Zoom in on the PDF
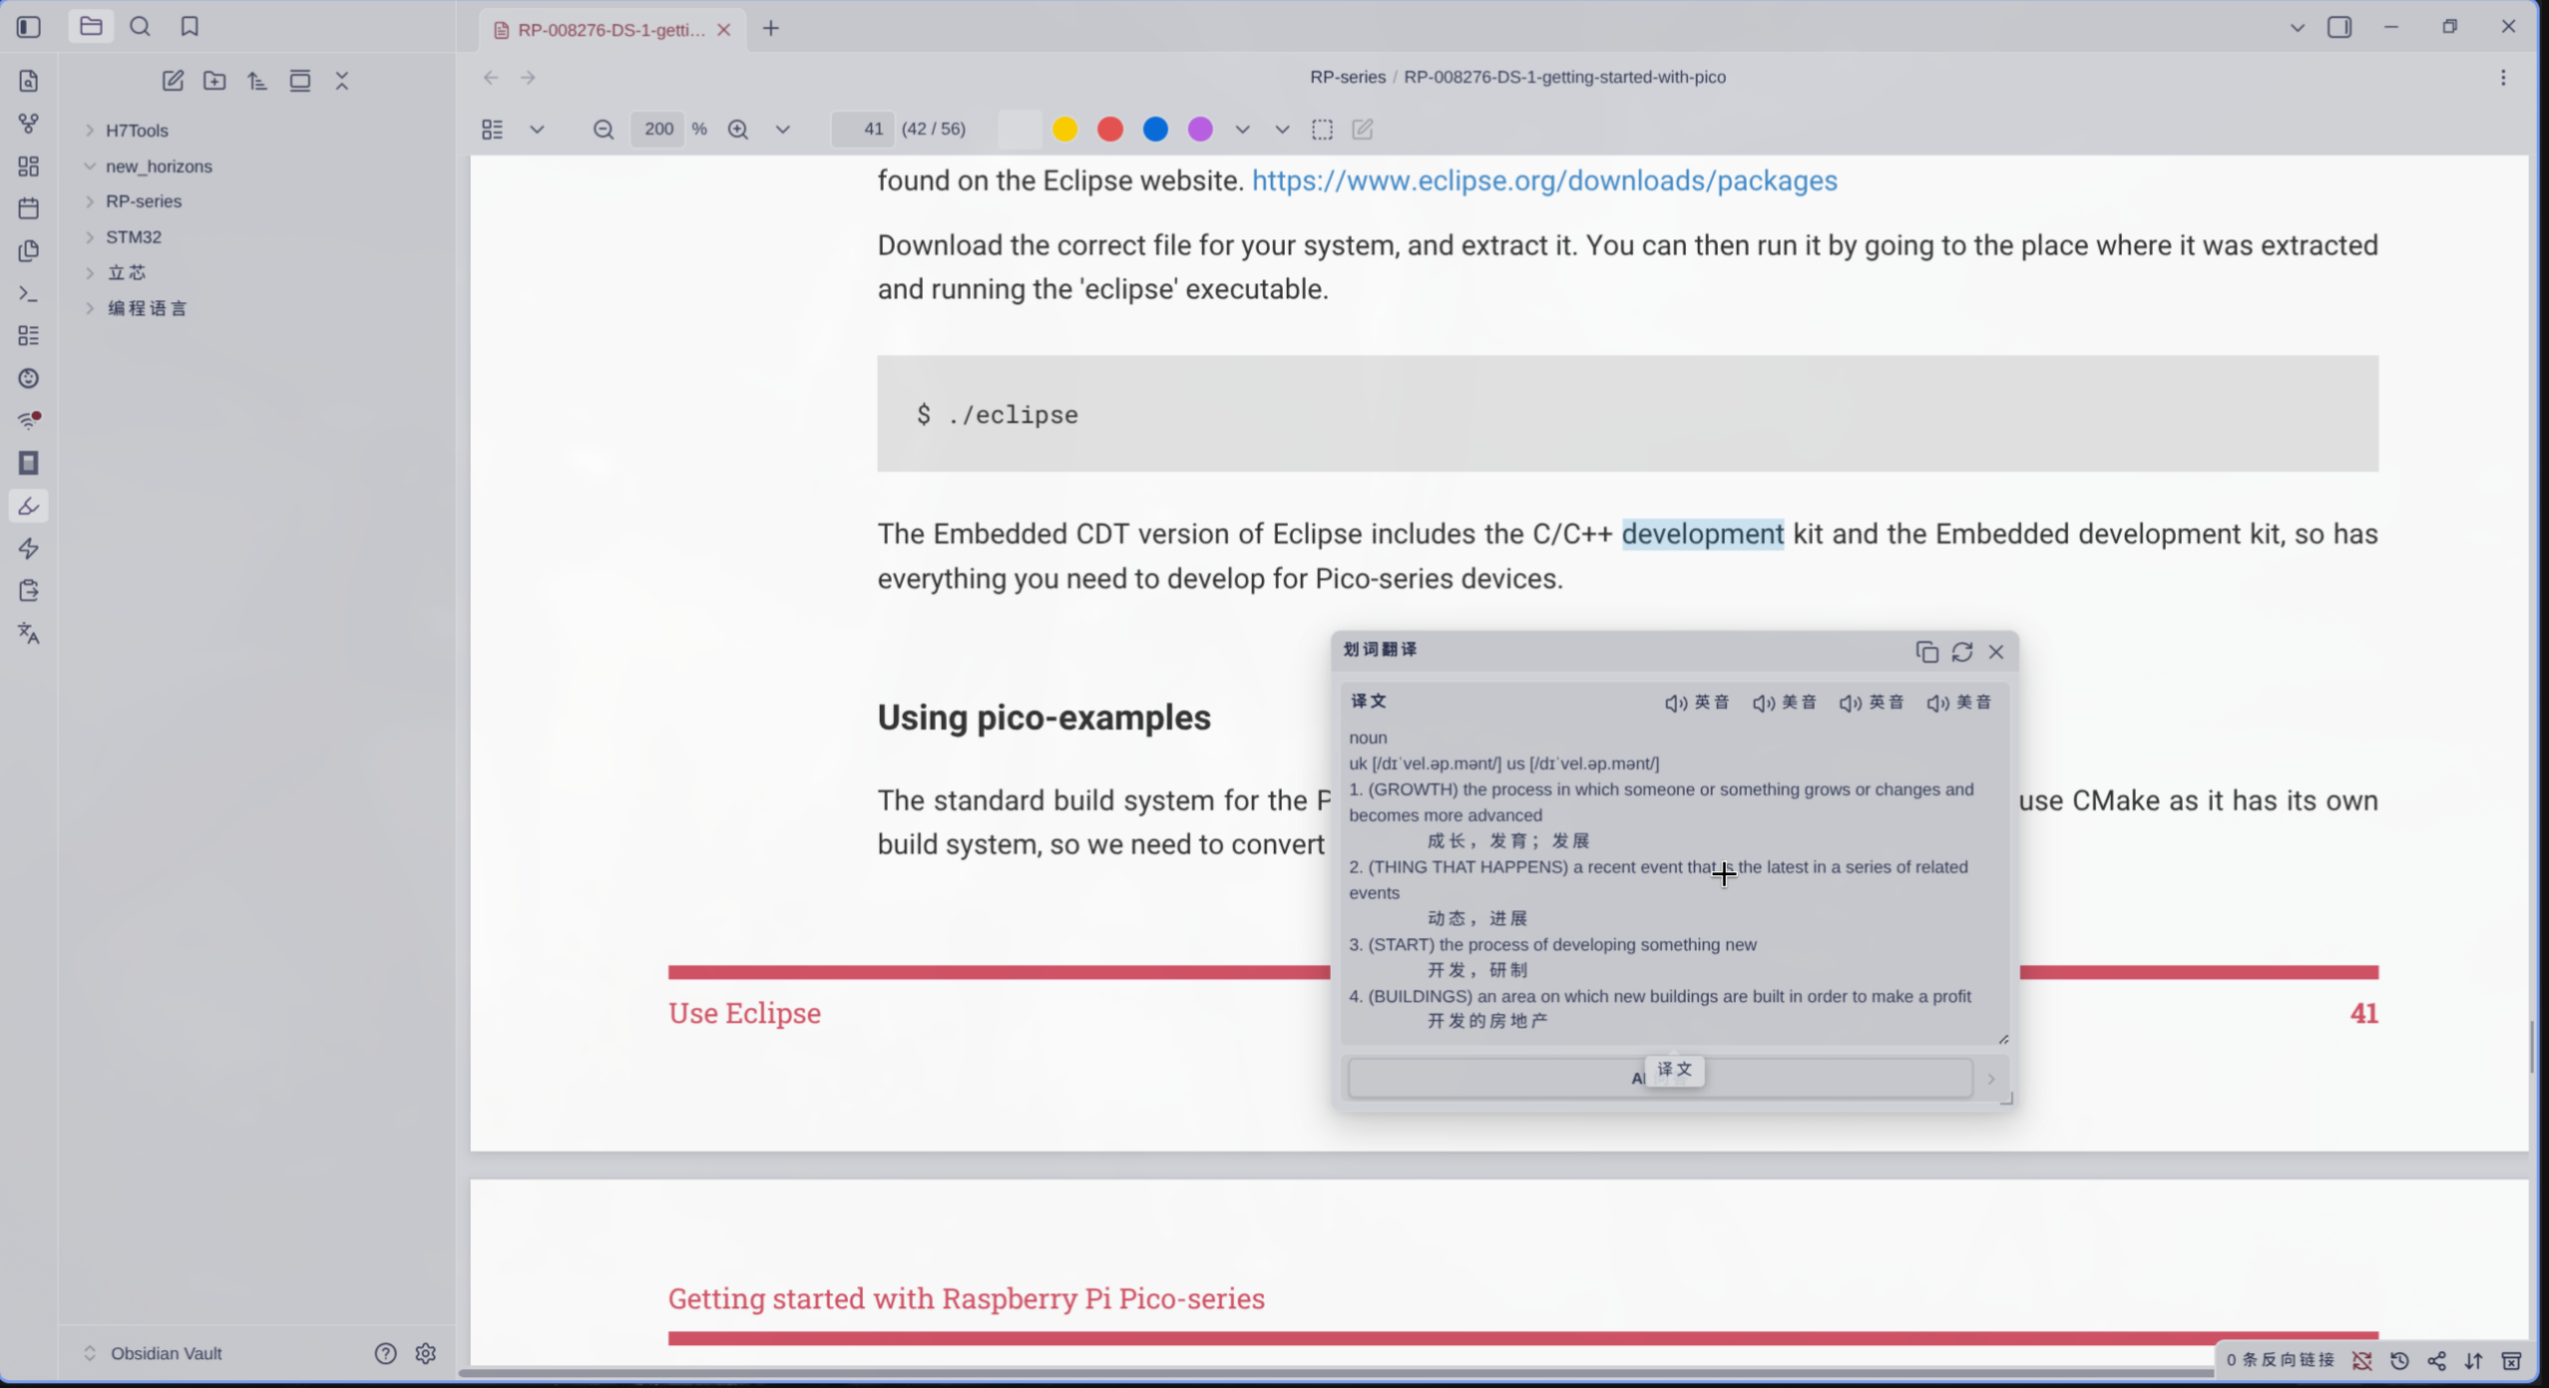This screenshot has height=1388, width=2549. (738, 129)
